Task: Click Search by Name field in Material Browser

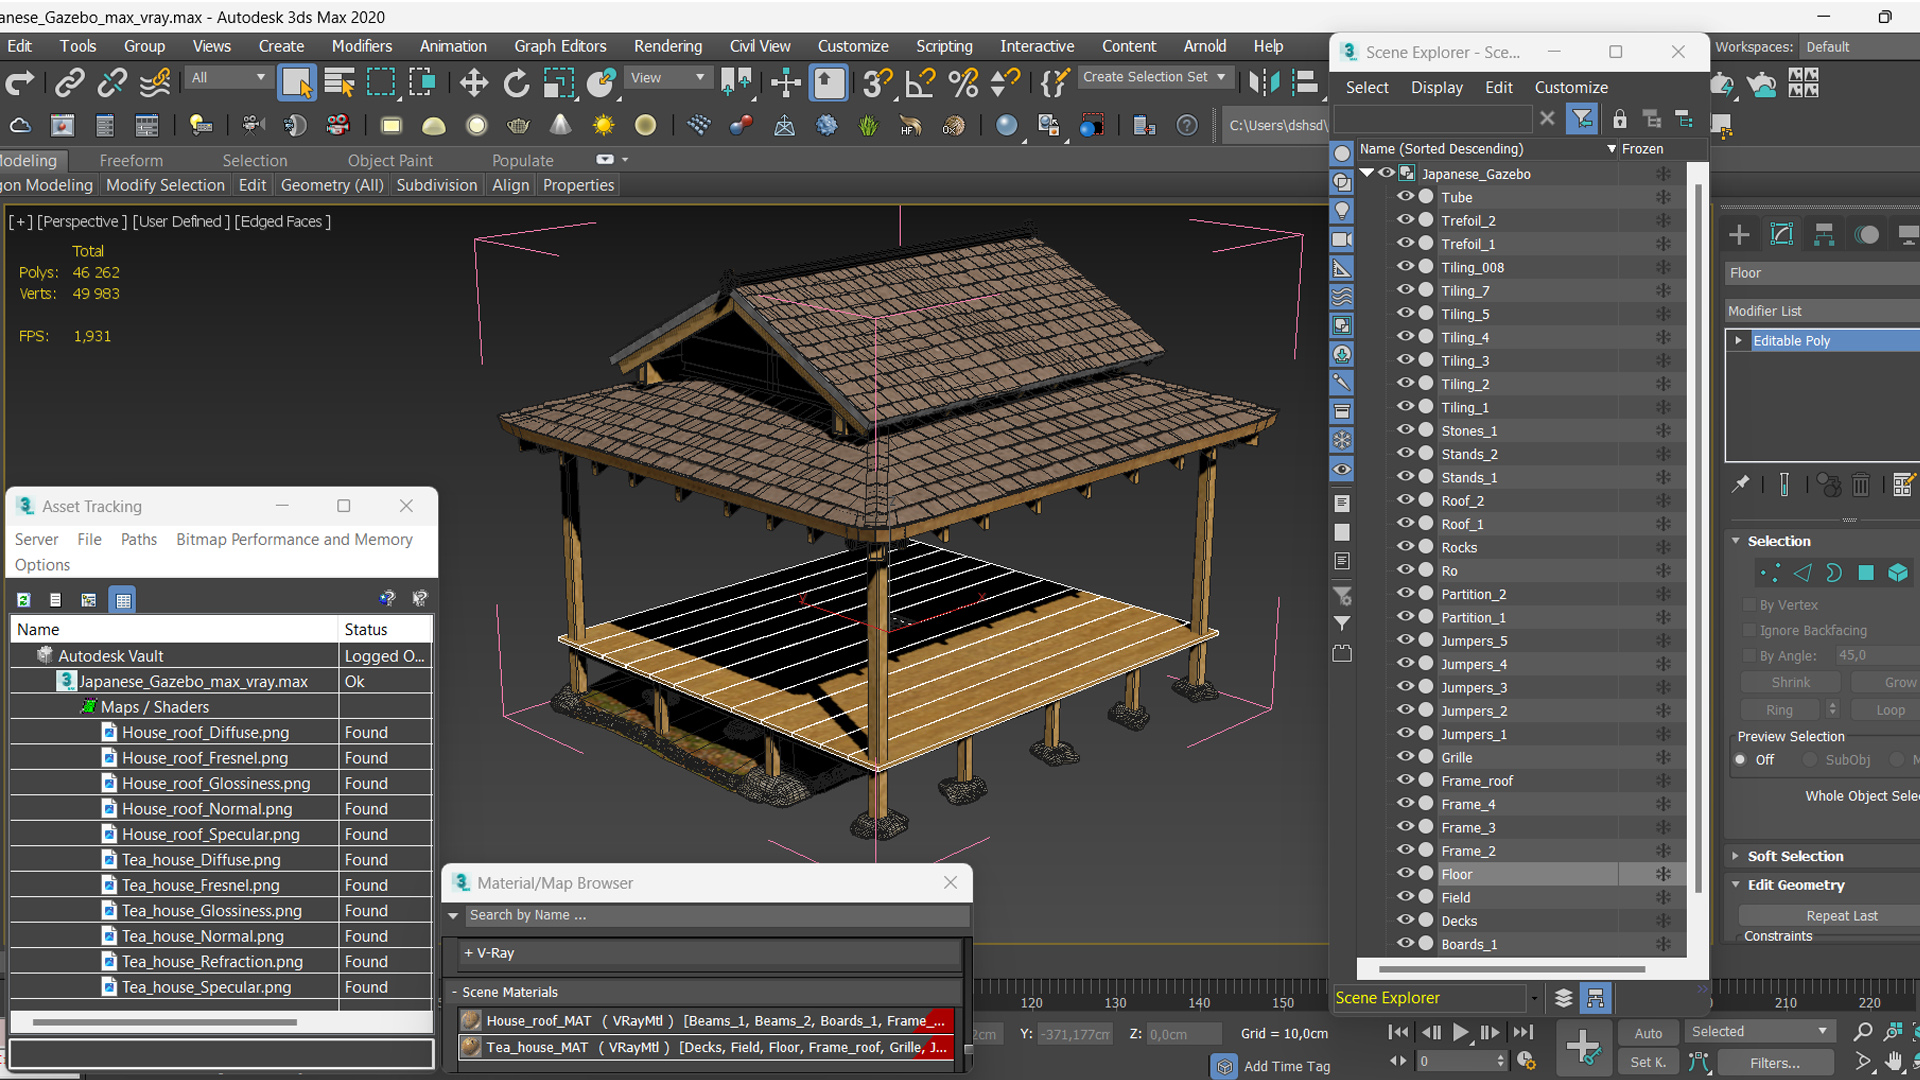Action: pos(715,915)
